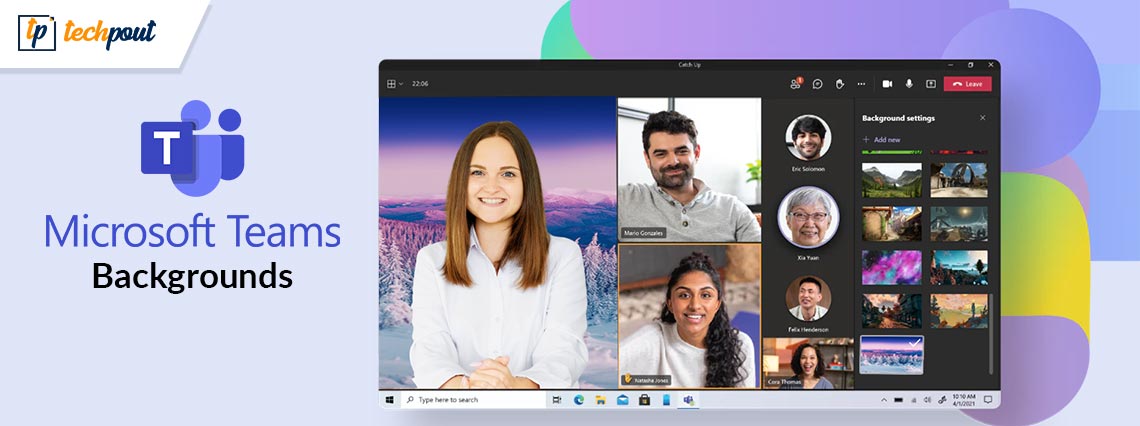Pick the purple nebula background thumbnail
1140x426 pixels.
tap(891, 268)
